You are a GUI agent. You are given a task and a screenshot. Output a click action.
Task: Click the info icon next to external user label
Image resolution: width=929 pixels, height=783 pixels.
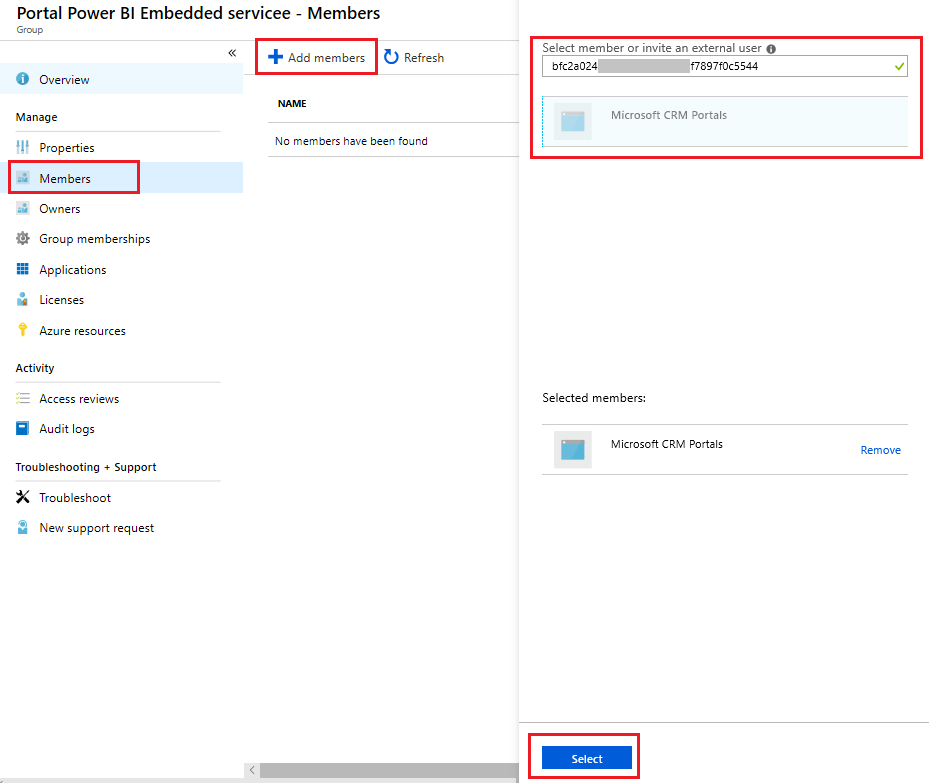pos(771,49)
